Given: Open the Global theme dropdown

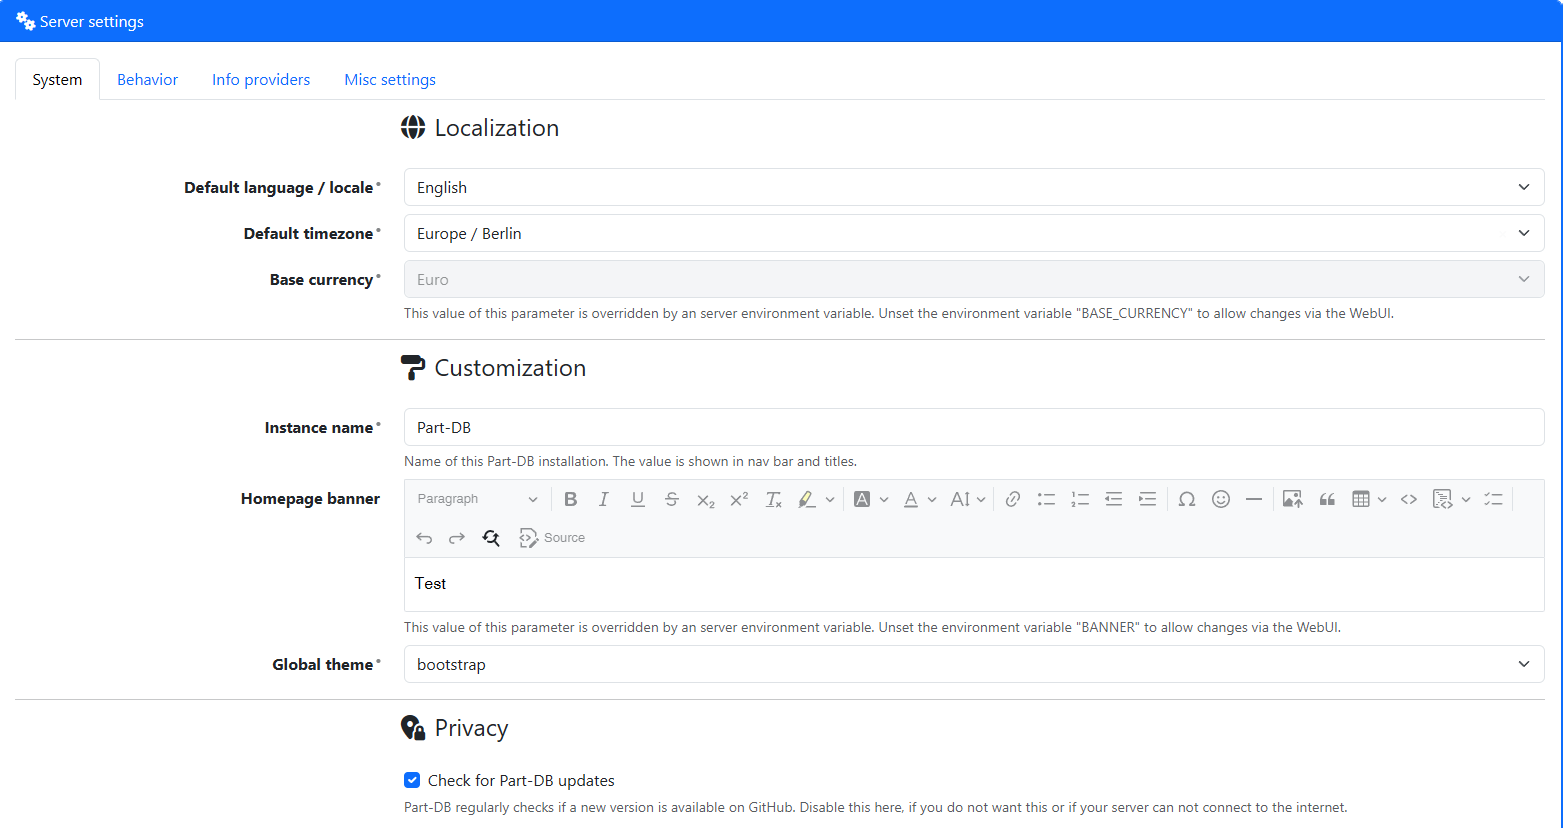Looking at the screenshot, I should 973,664.
